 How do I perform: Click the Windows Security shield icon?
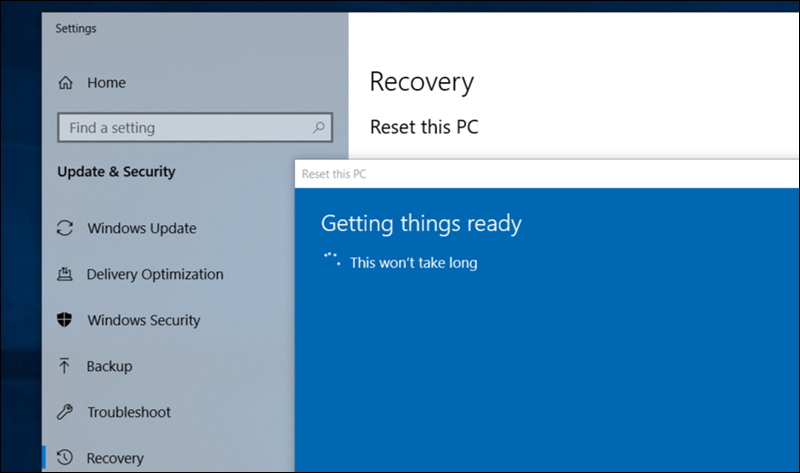coord(64,319)
